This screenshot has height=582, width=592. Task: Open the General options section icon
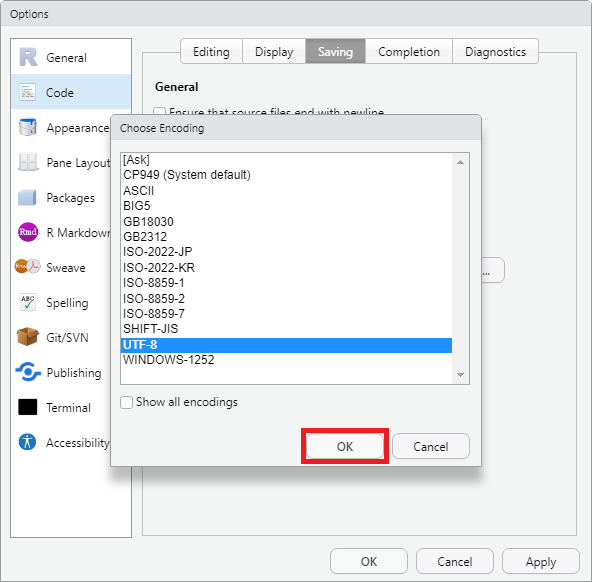pyautogui.click(x=28, y=57)
